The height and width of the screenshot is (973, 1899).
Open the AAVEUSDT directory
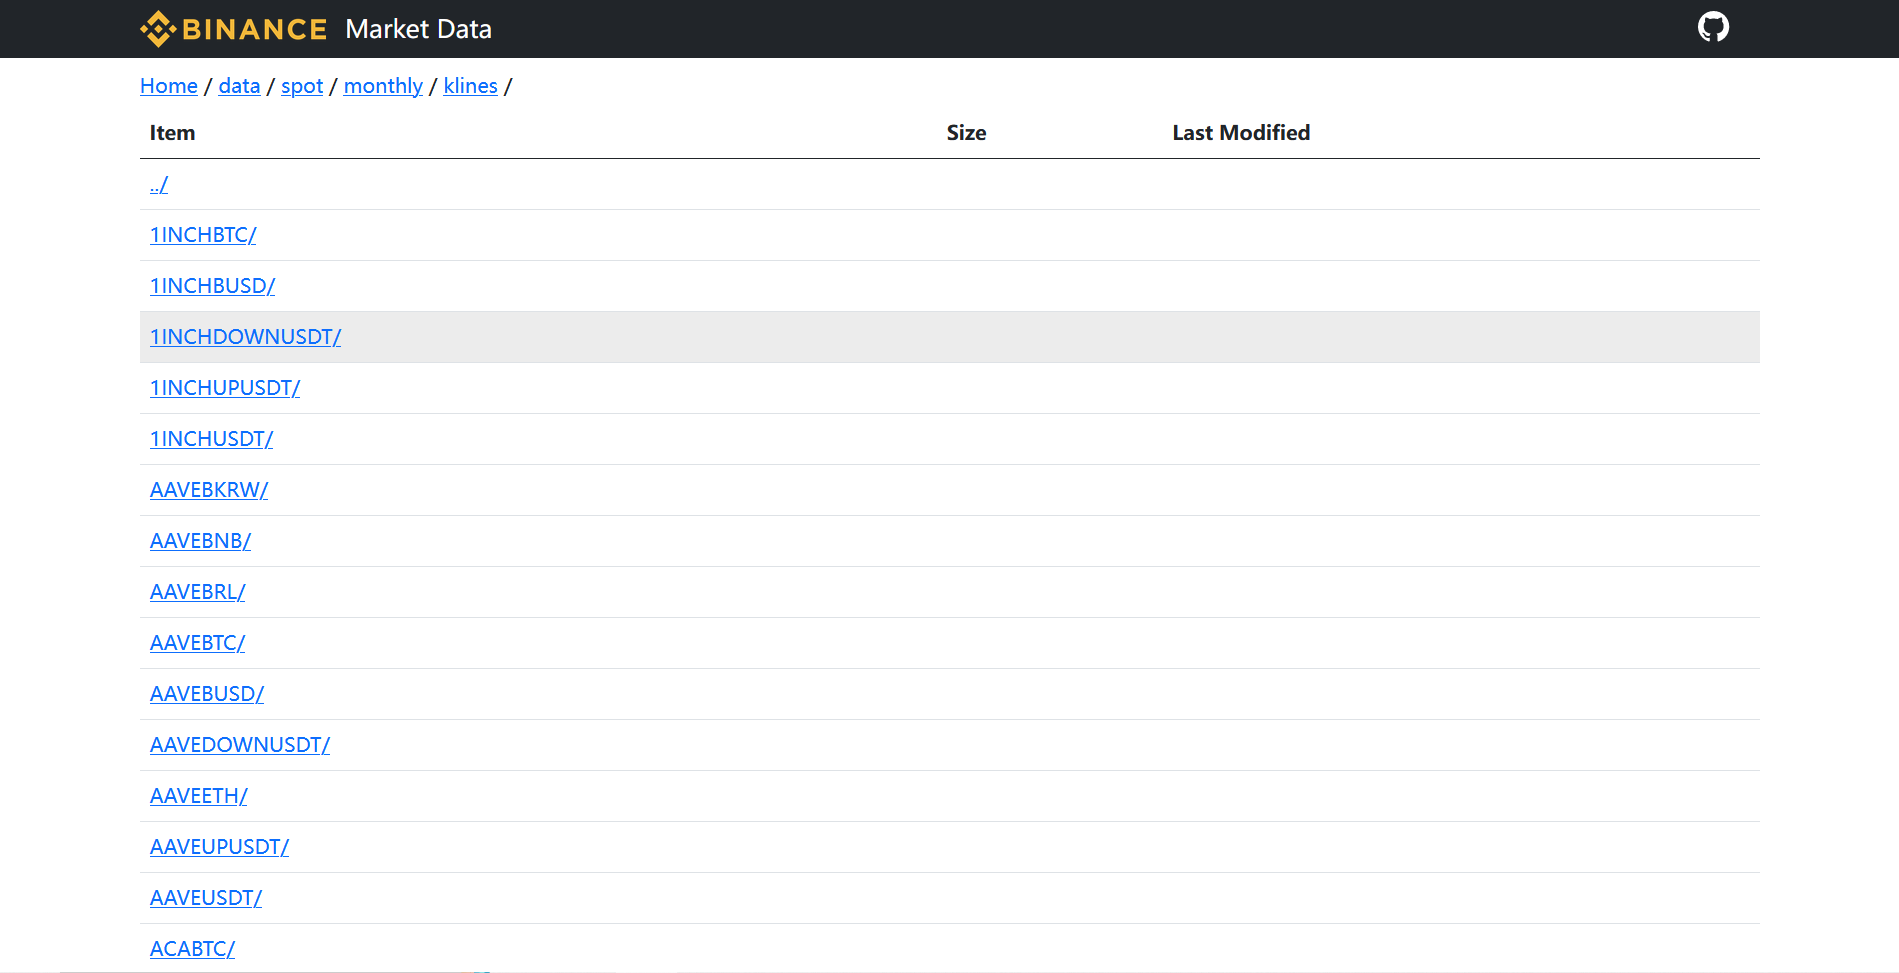tap(205, 898)
